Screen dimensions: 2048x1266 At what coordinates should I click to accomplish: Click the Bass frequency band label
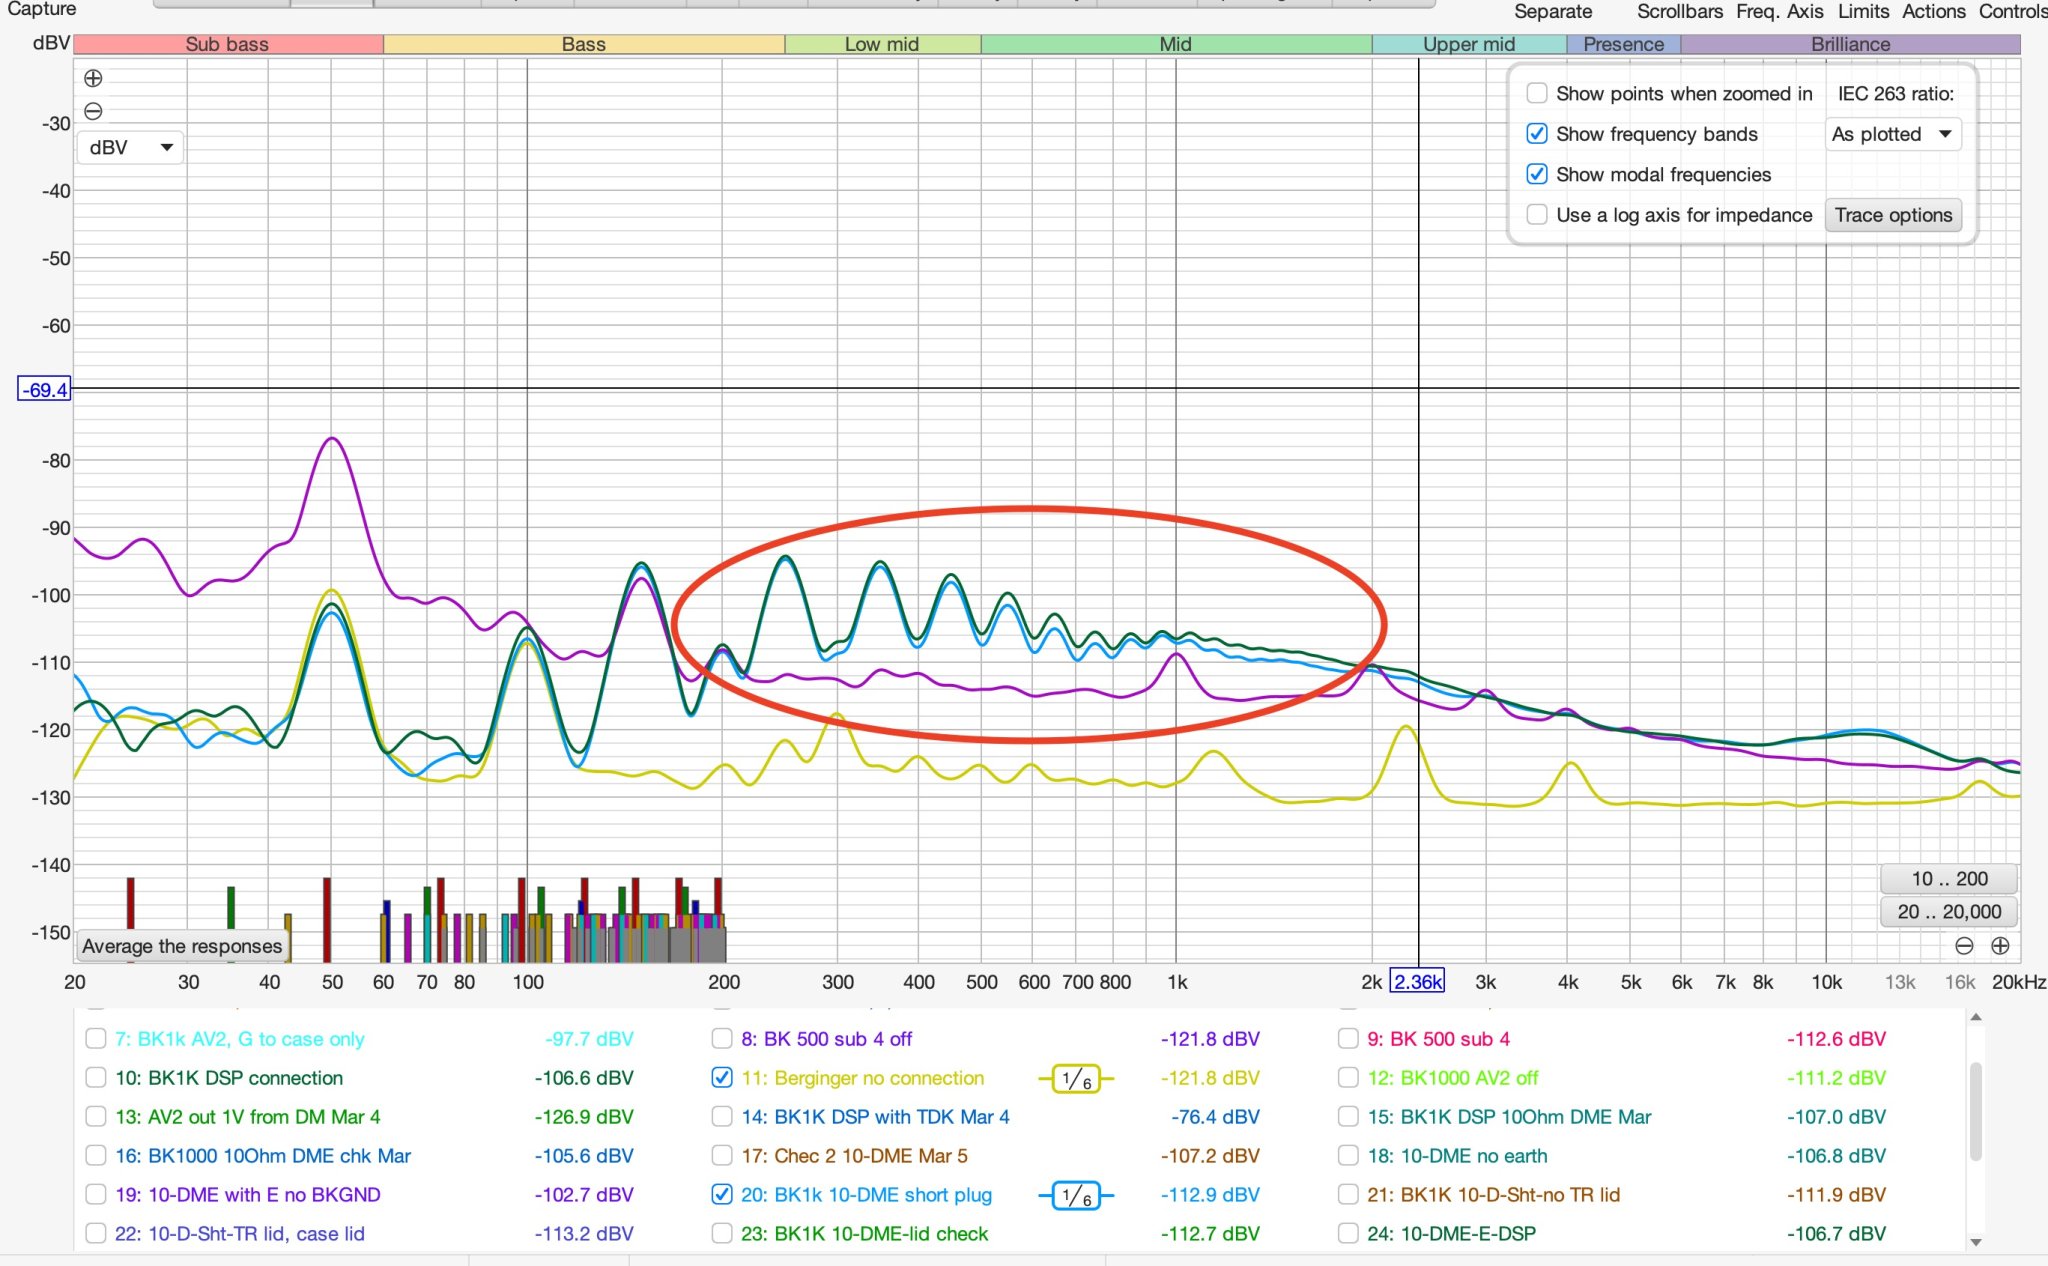point(584,44)
